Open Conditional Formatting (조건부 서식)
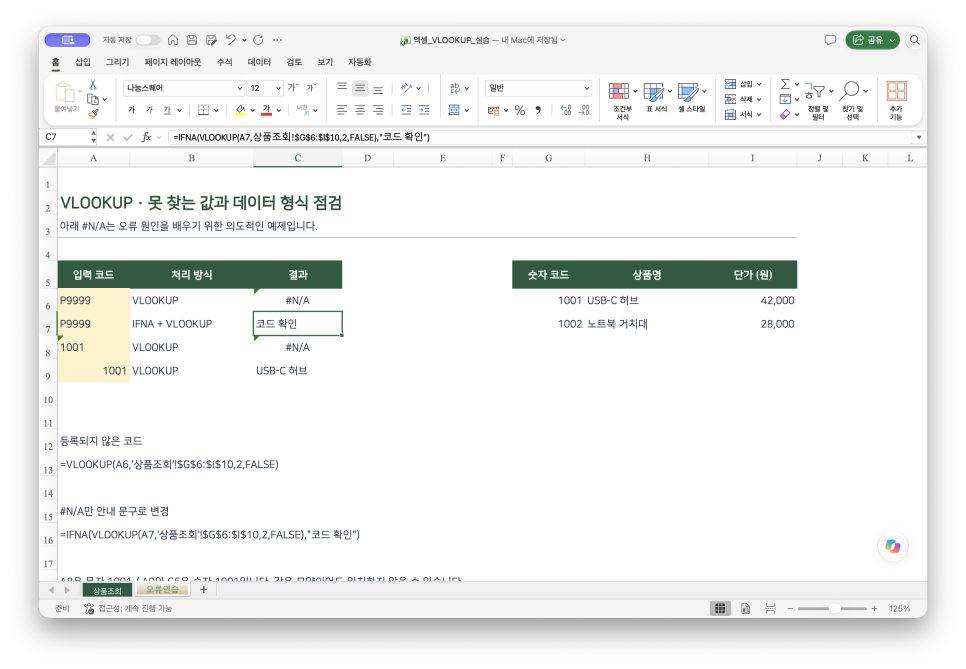Viewport: 966px width, 669px height. [x=622, y=100]
